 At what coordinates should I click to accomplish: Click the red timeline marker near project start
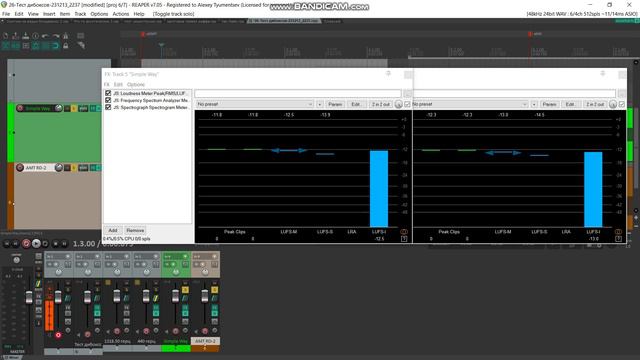click(x=143, y=34)
